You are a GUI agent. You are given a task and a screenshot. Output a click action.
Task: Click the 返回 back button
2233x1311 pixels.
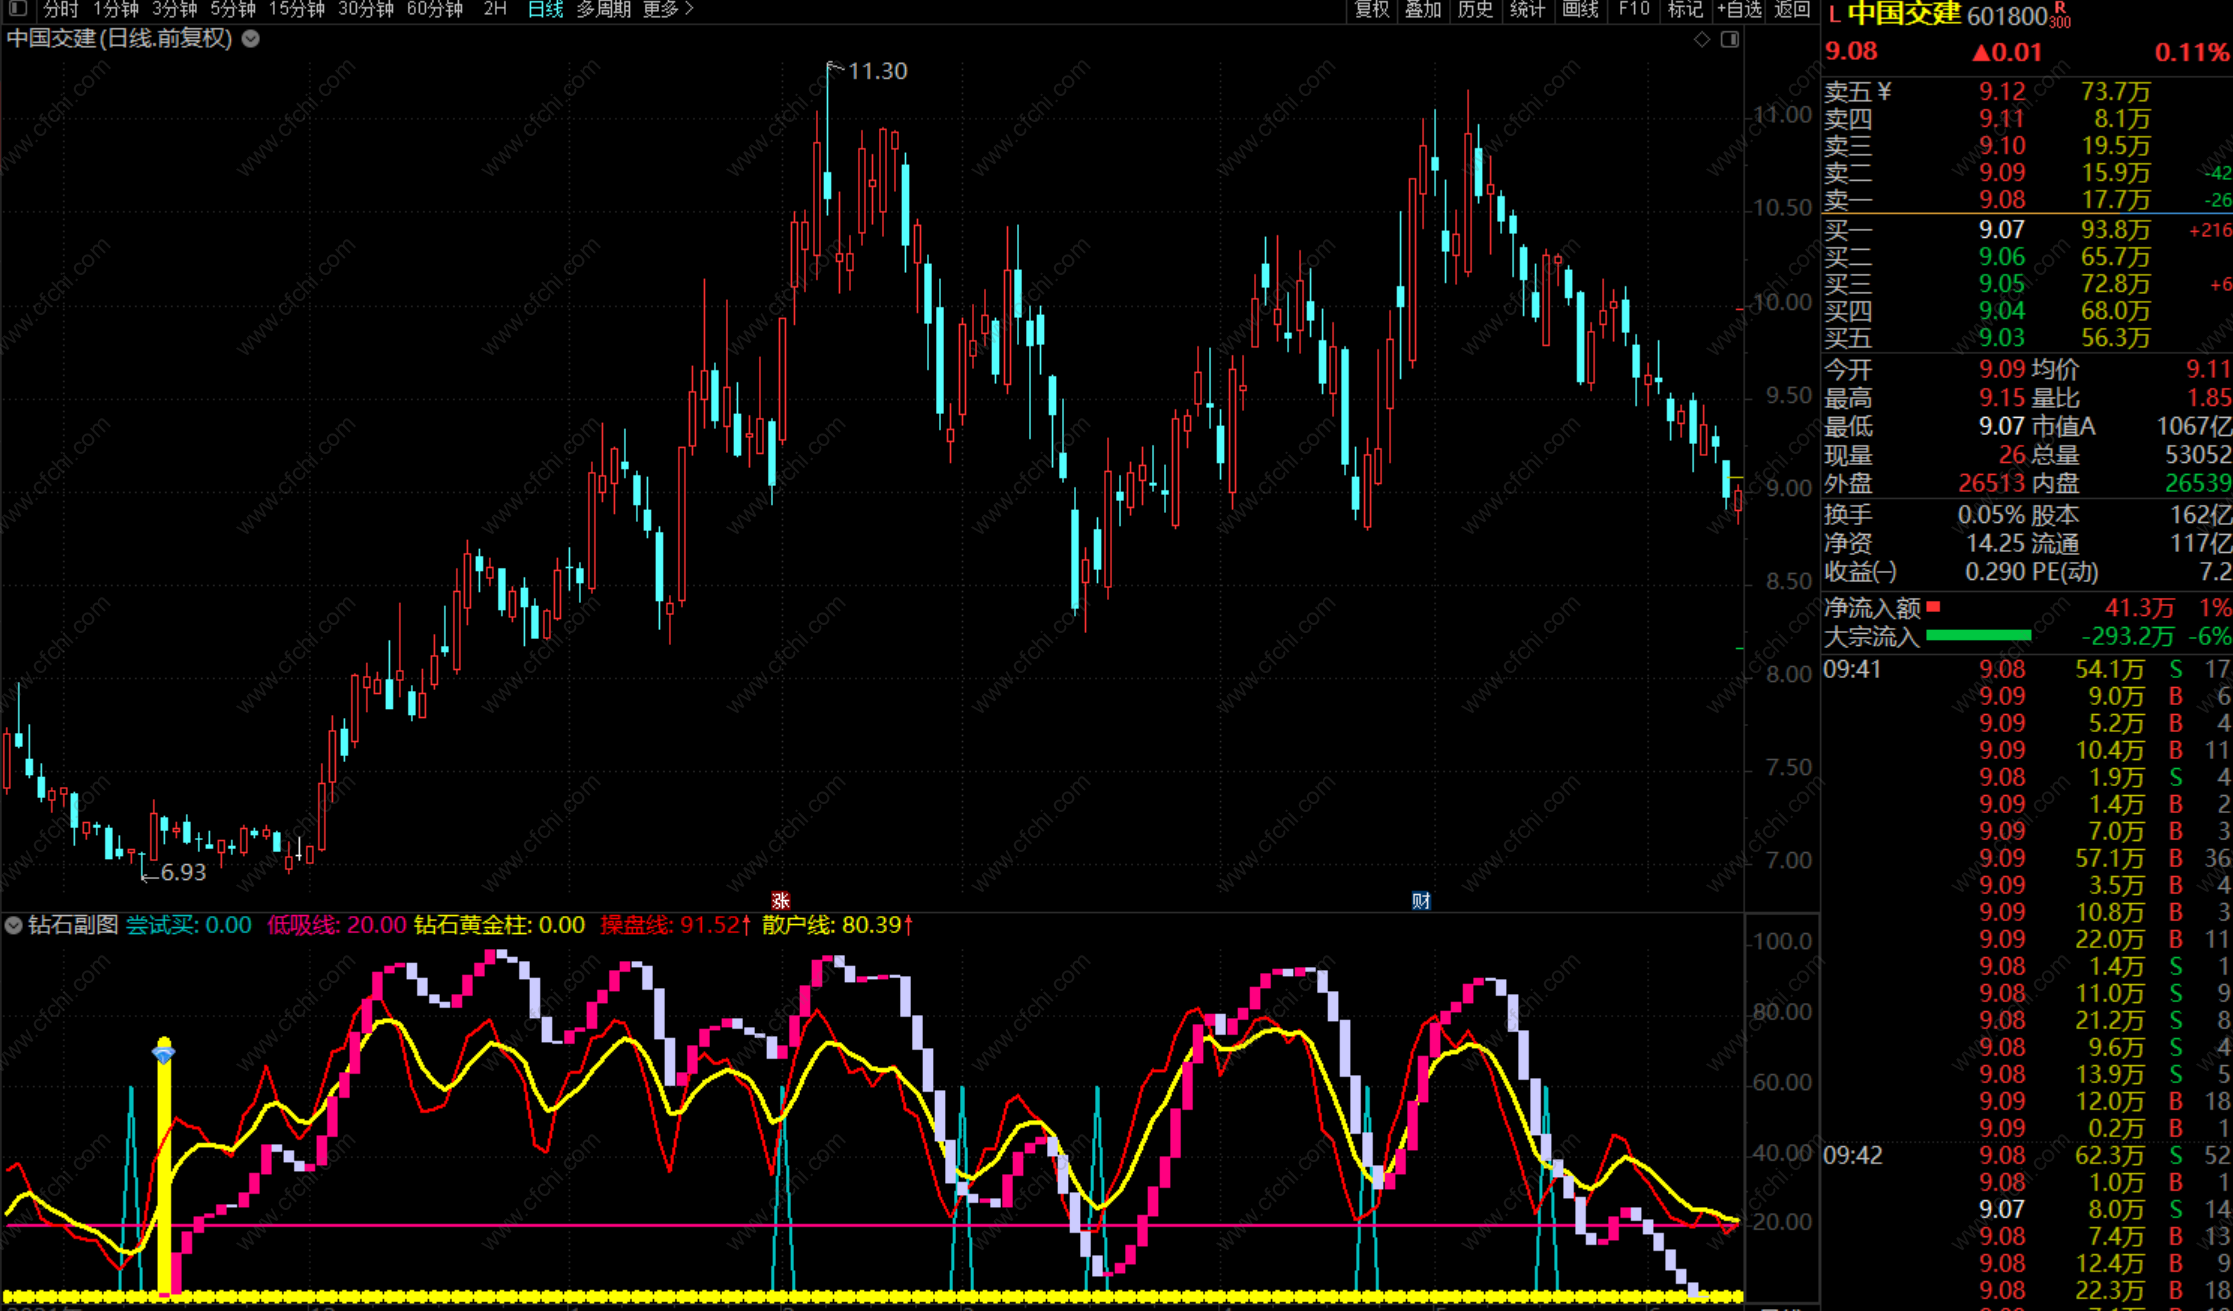pyautogui.click(x=1792, y=9)
